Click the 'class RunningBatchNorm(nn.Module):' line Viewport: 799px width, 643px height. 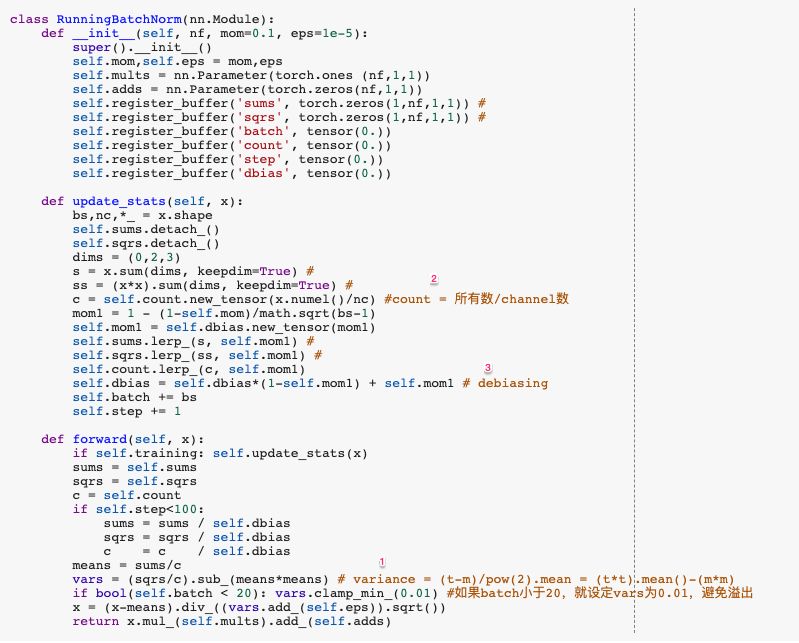point(142,19)
